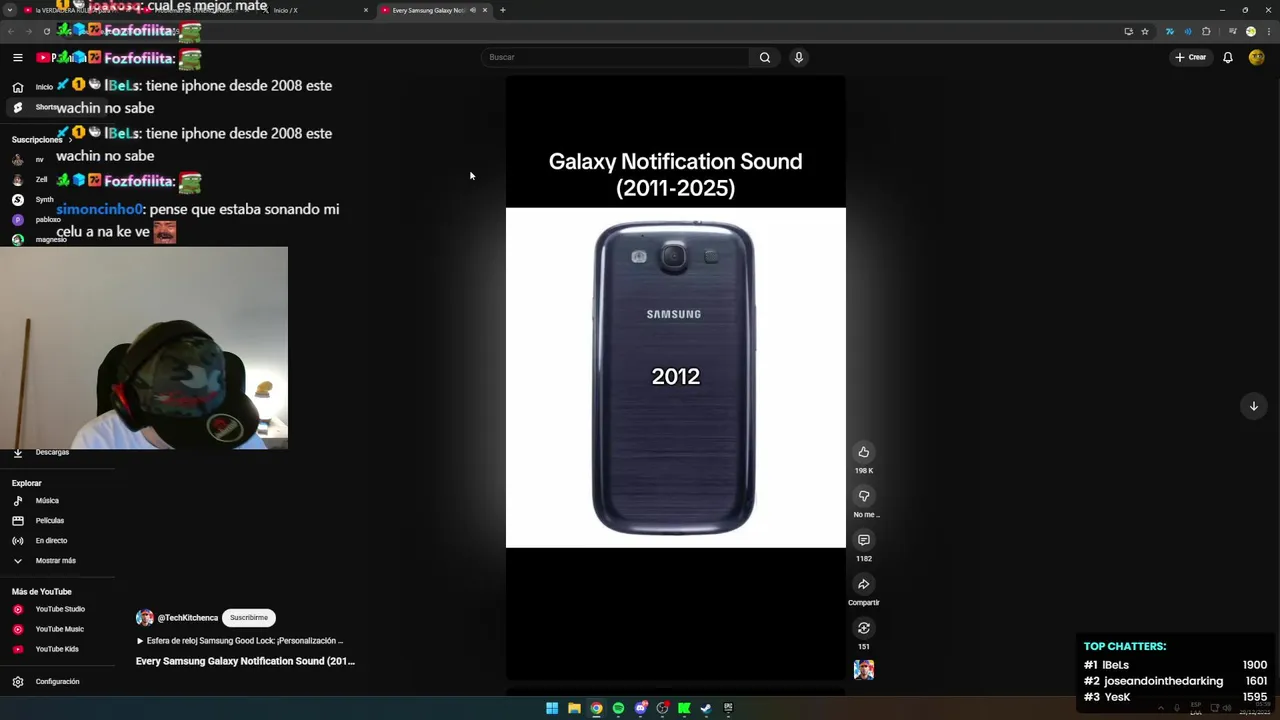Click the blue sound-wave extension icon
Viewport: 1280px width, 720px height.
click(x=1188, y=31)
